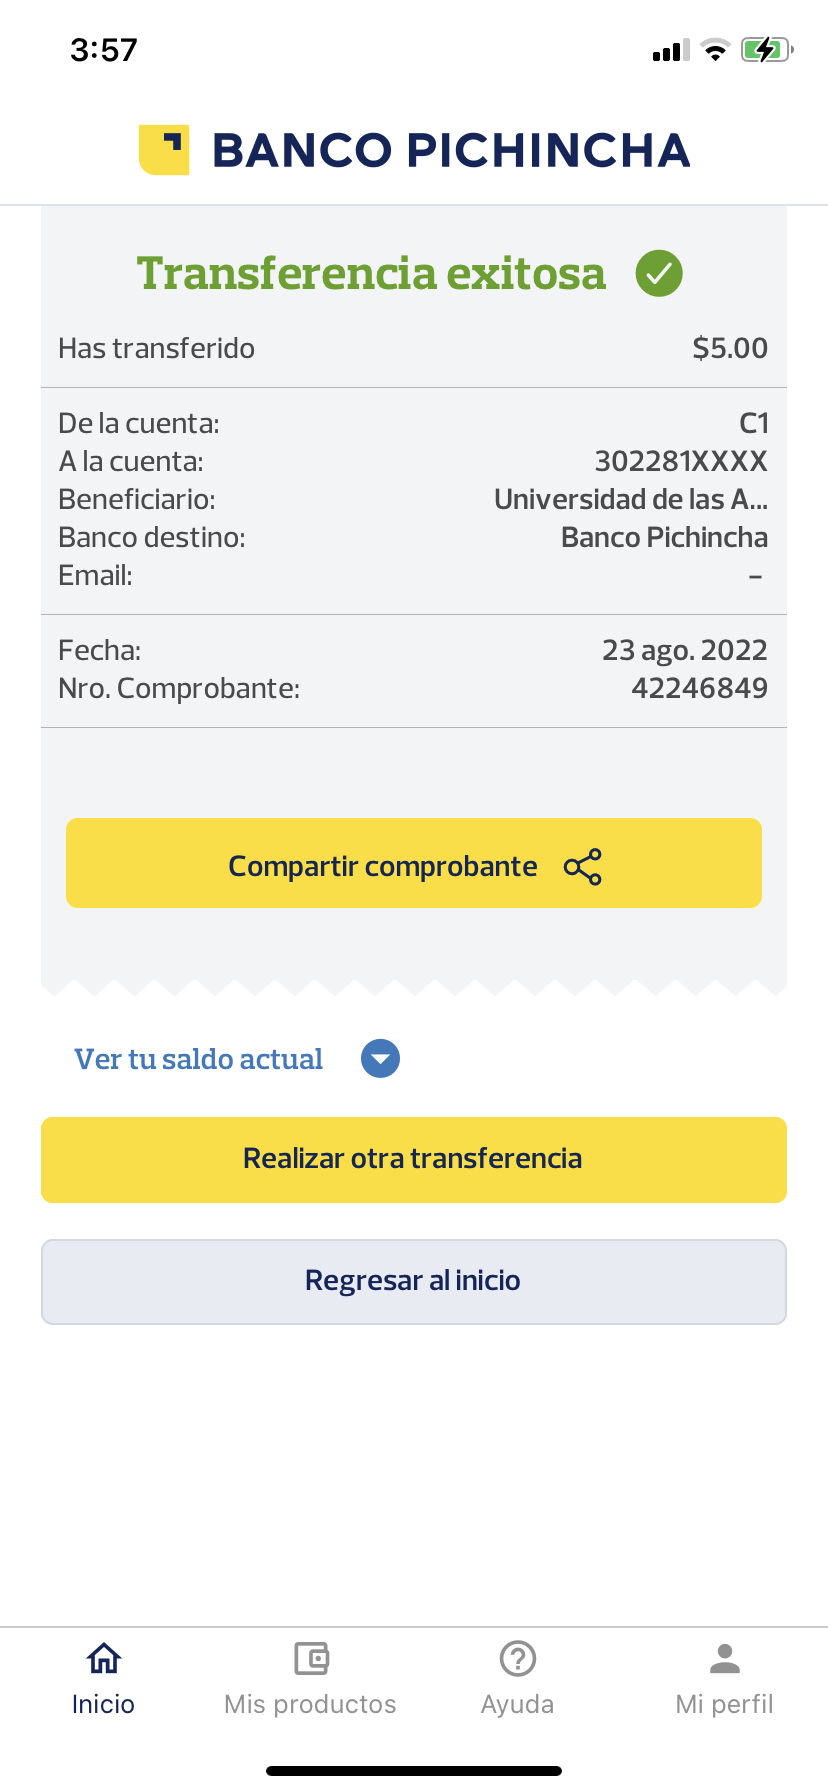
Task: Open the Ayuda question mark icon
Action: tap(518, 1659)
